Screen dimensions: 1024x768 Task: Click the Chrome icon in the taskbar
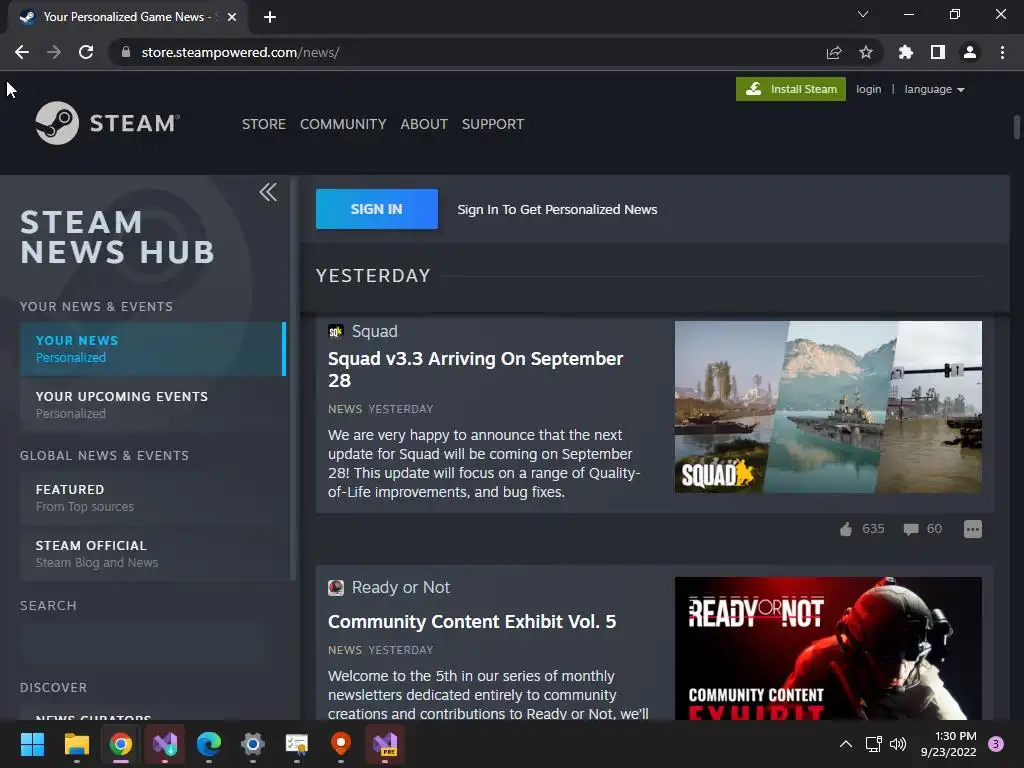click(x=121, y=744)
